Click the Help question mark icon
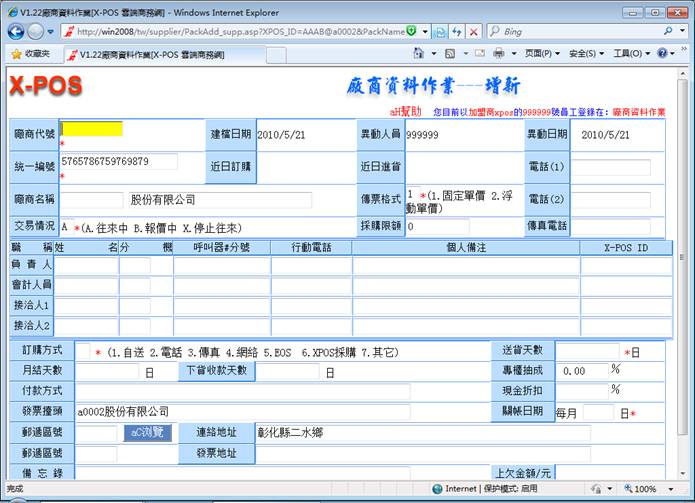The image size is (695, 503). point(660,53)
